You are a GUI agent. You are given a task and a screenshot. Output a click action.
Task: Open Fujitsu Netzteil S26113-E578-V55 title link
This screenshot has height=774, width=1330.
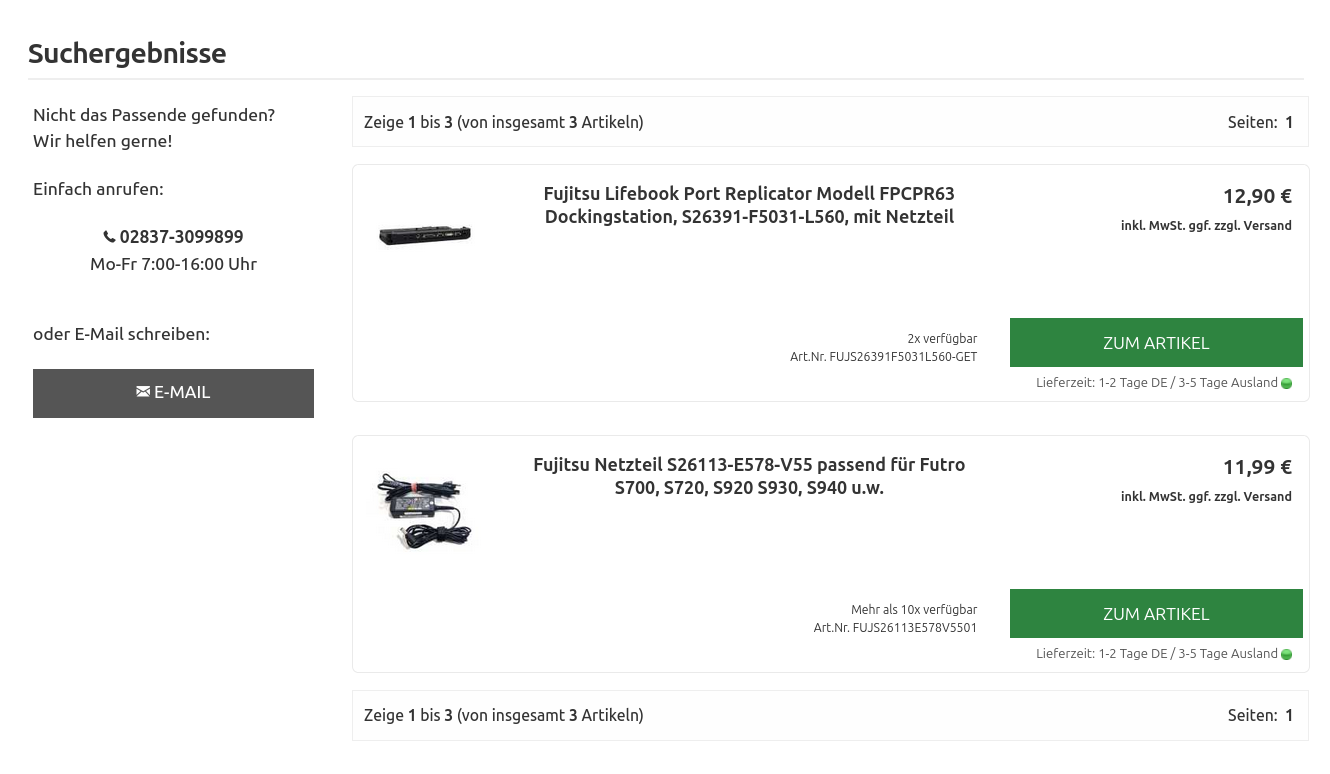[x=749, y=476]
